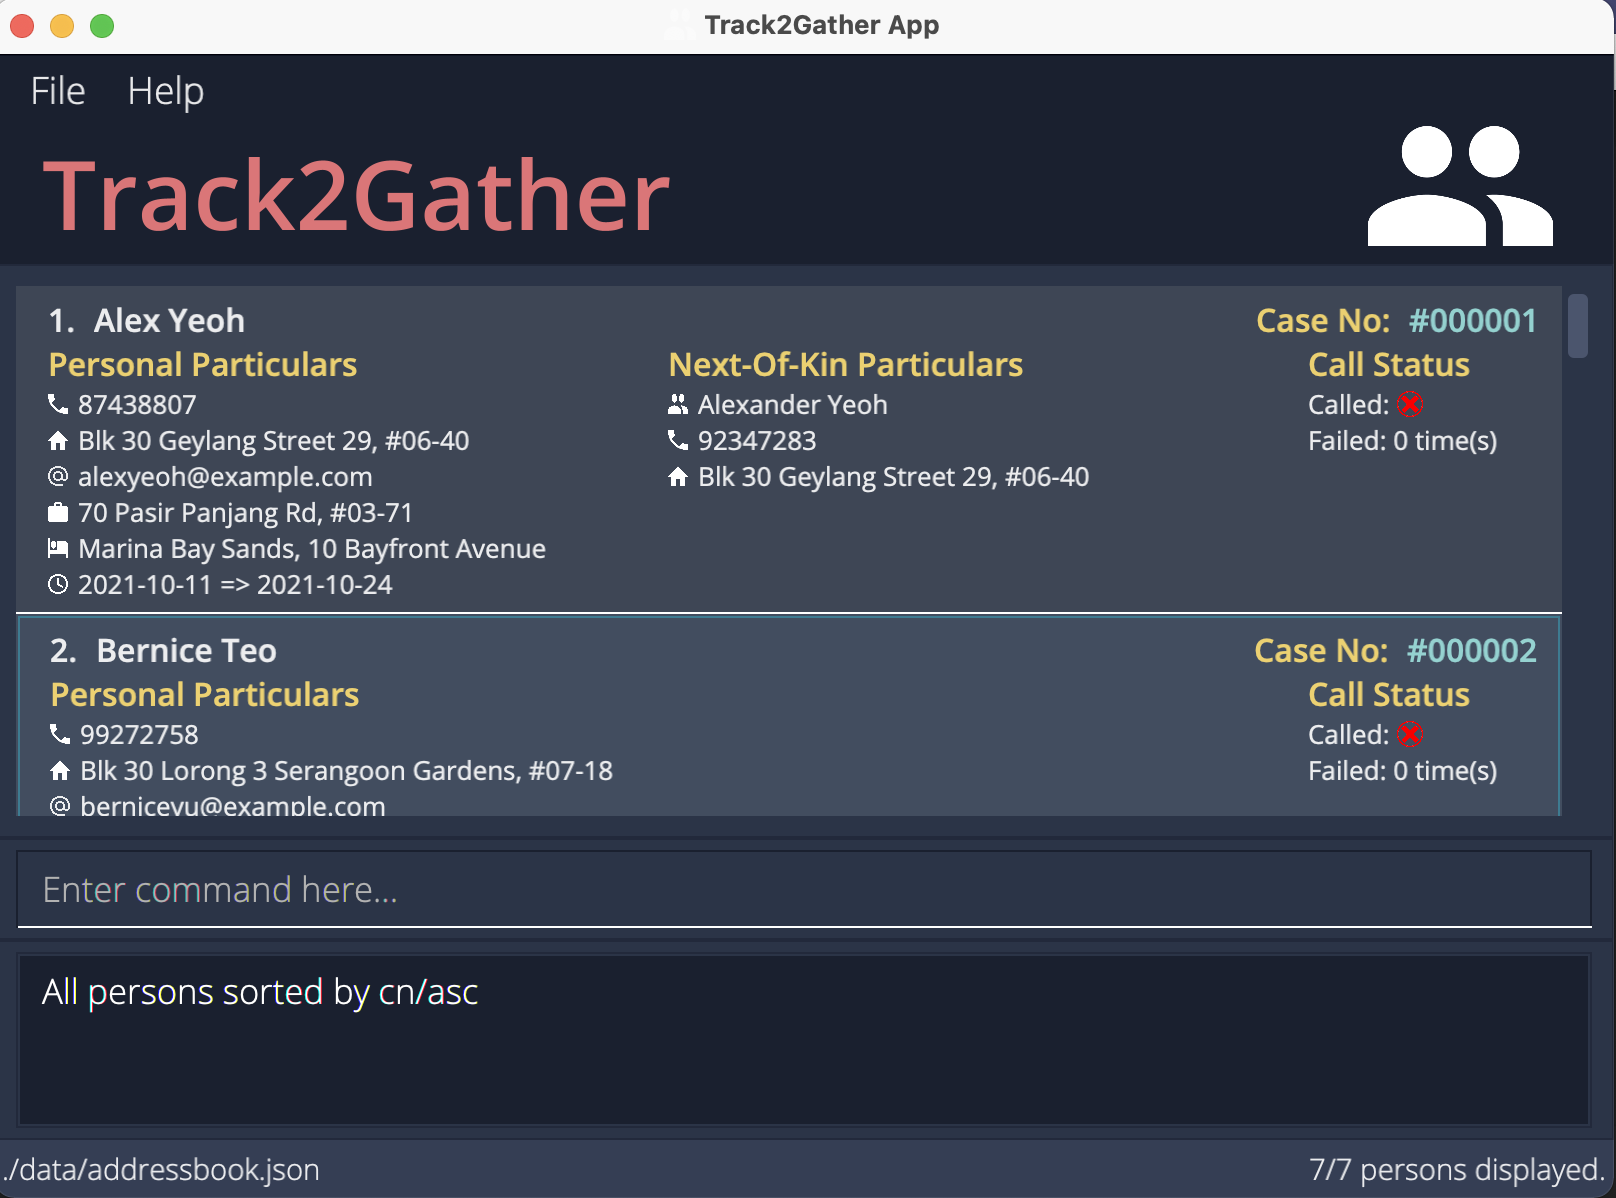Select the hotel icon next to Marina Bay Sands

[x=57, y=549]
